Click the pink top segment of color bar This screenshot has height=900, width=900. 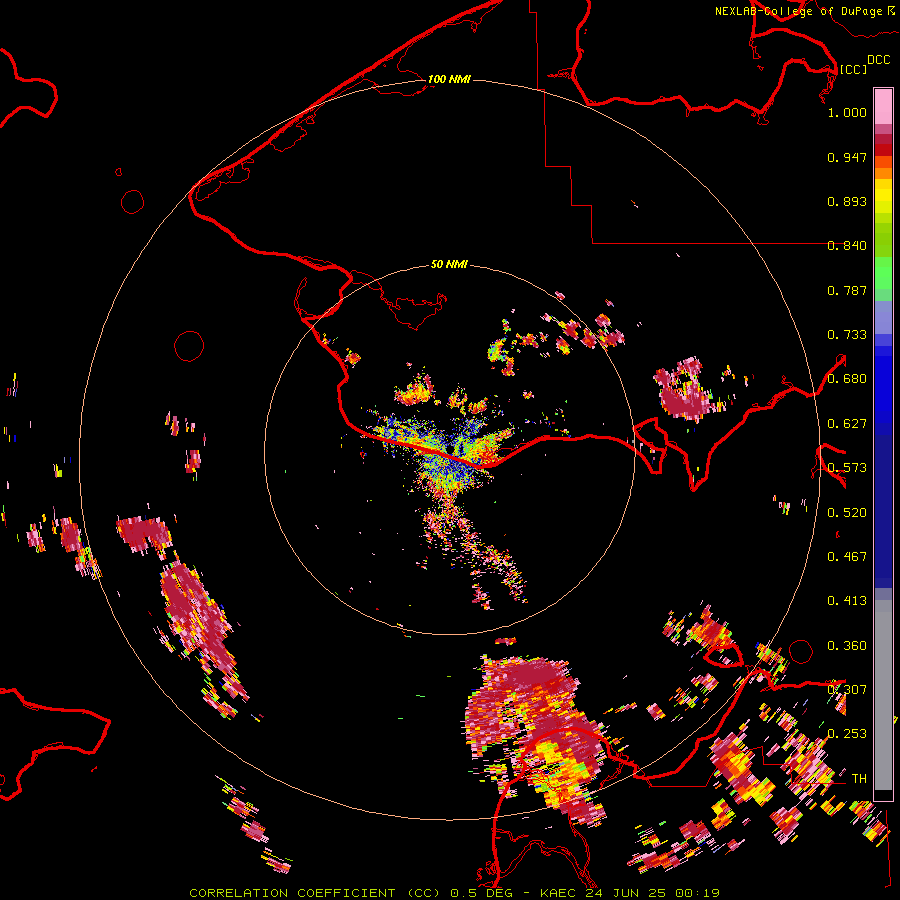(883, 106)
